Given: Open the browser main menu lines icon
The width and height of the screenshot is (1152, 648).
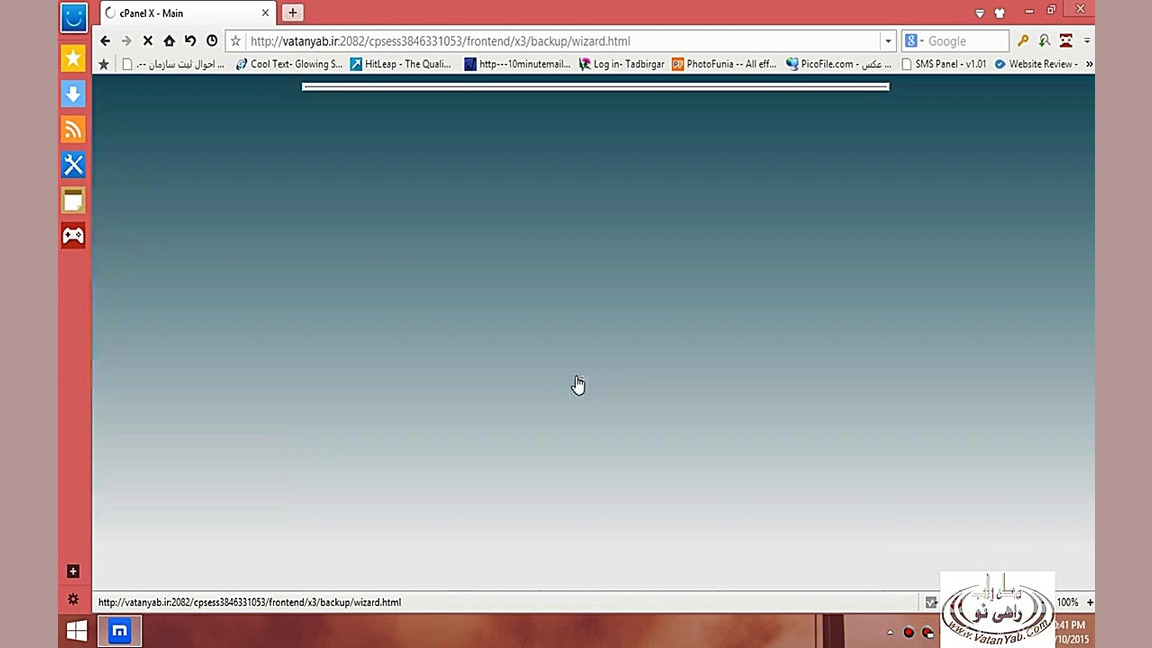Looking at the screenshot, I should coord(1087,41).
